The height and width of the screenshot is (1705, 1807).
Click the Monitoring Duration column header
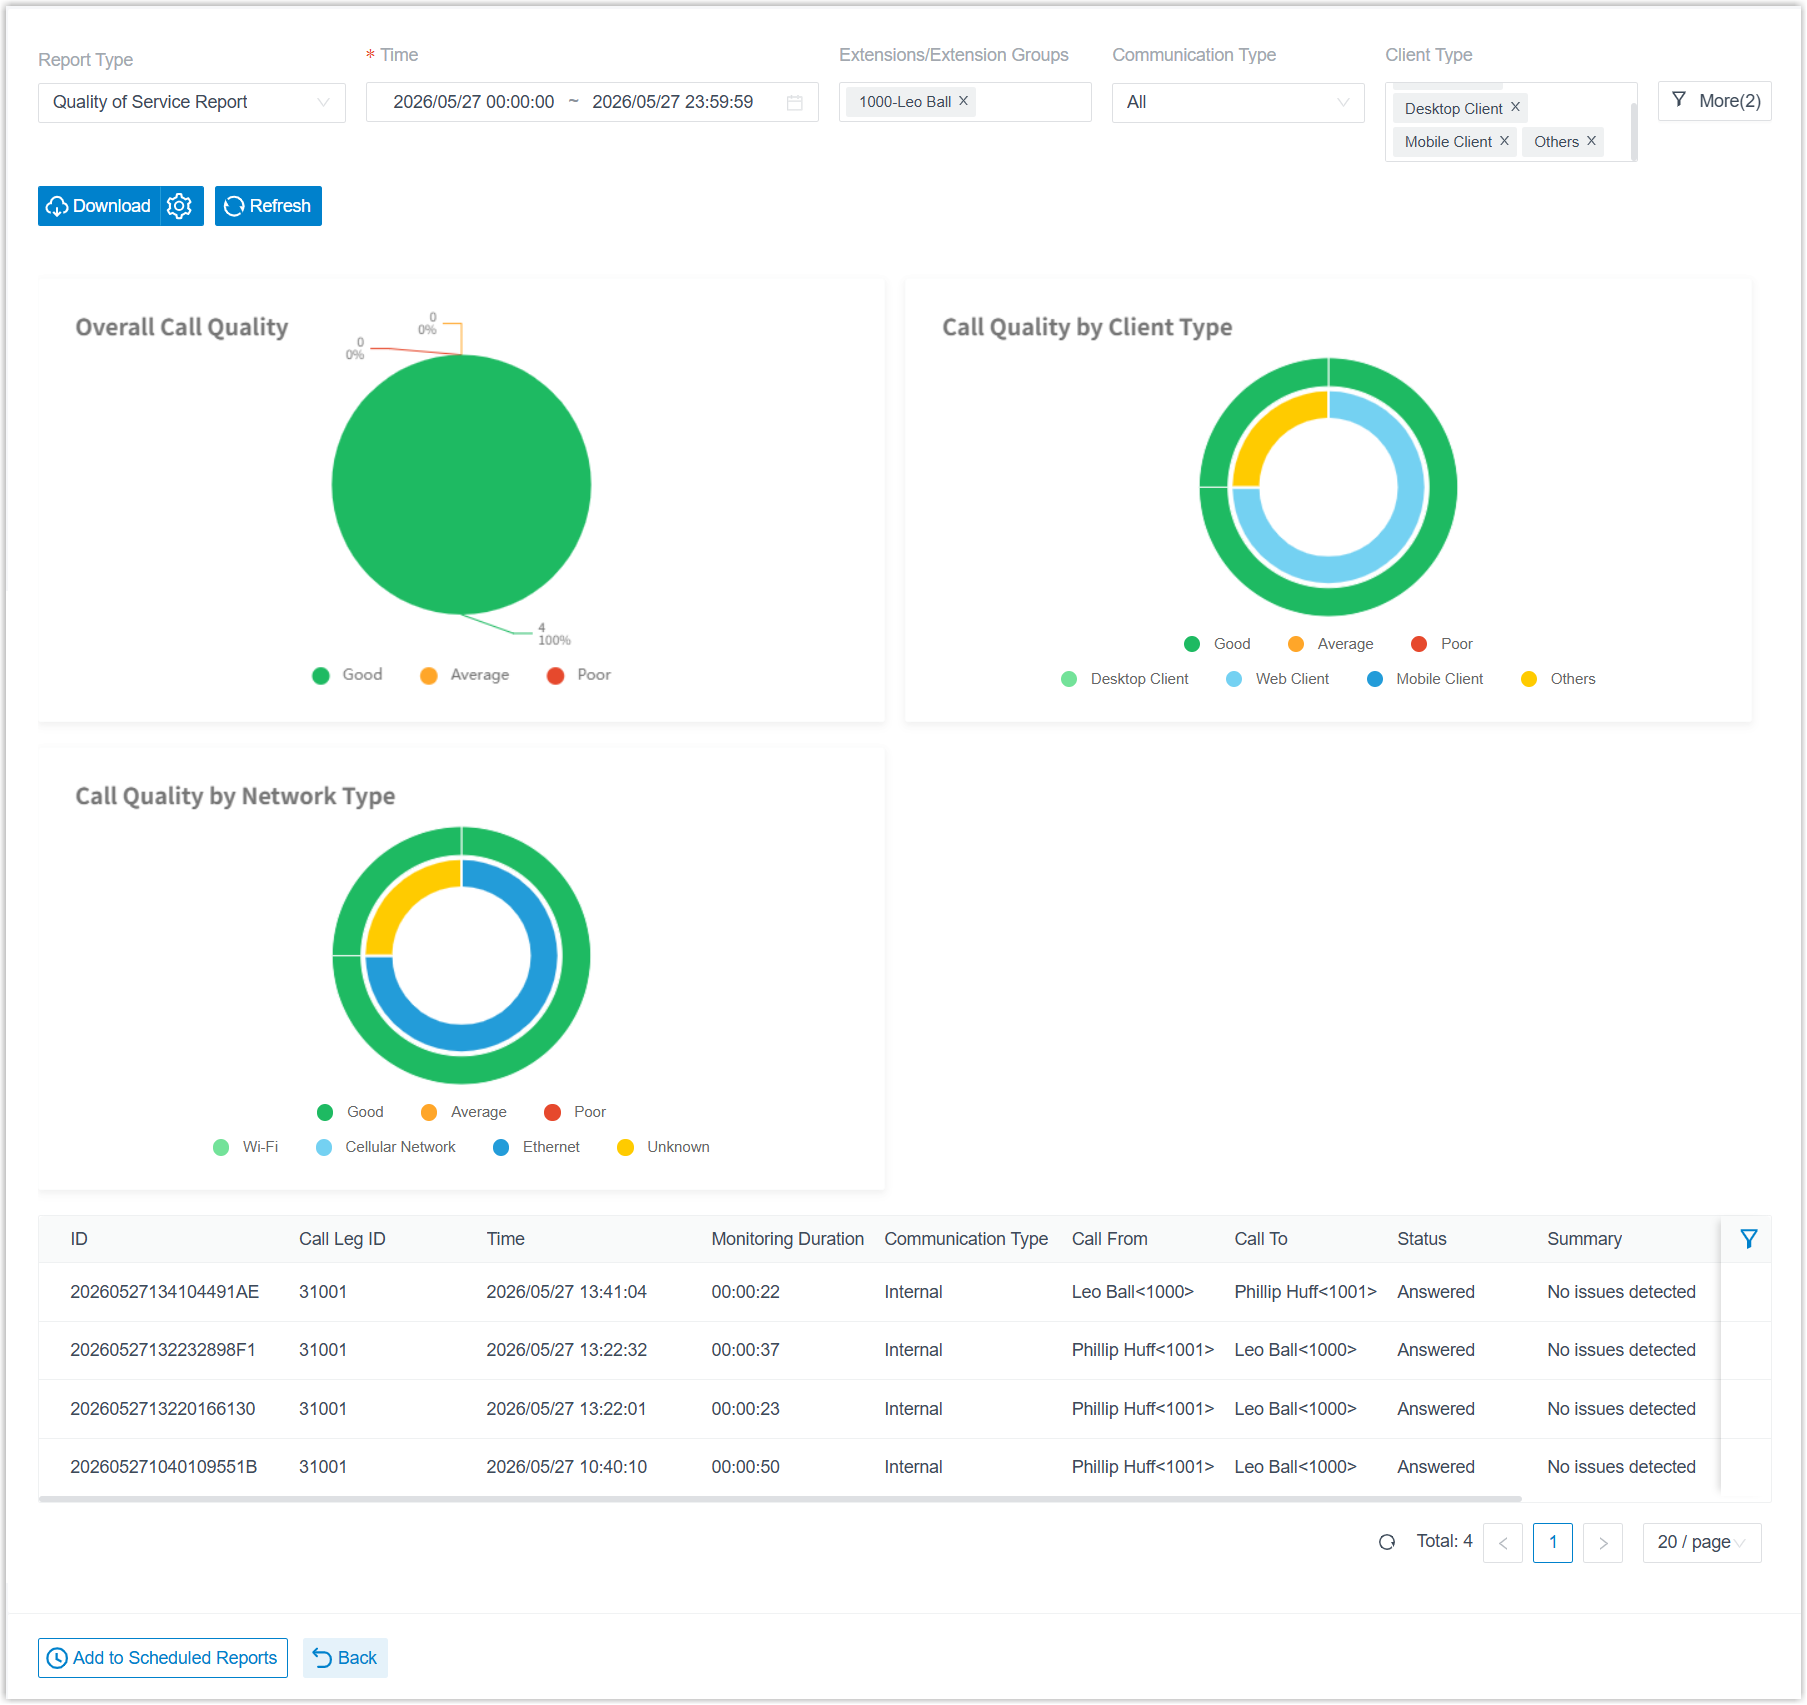click(x=788, y=1239)
